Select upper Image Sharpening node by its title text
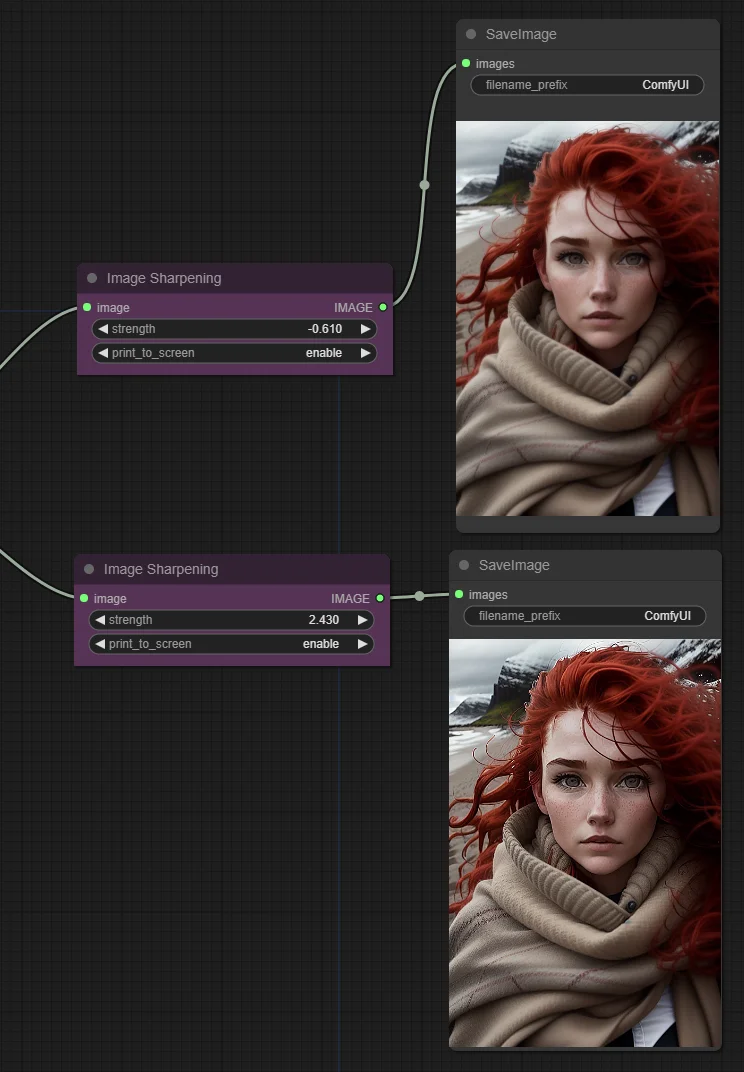Image resolution: width=744 pixels, height=1072 pixels. pos(164,278)
